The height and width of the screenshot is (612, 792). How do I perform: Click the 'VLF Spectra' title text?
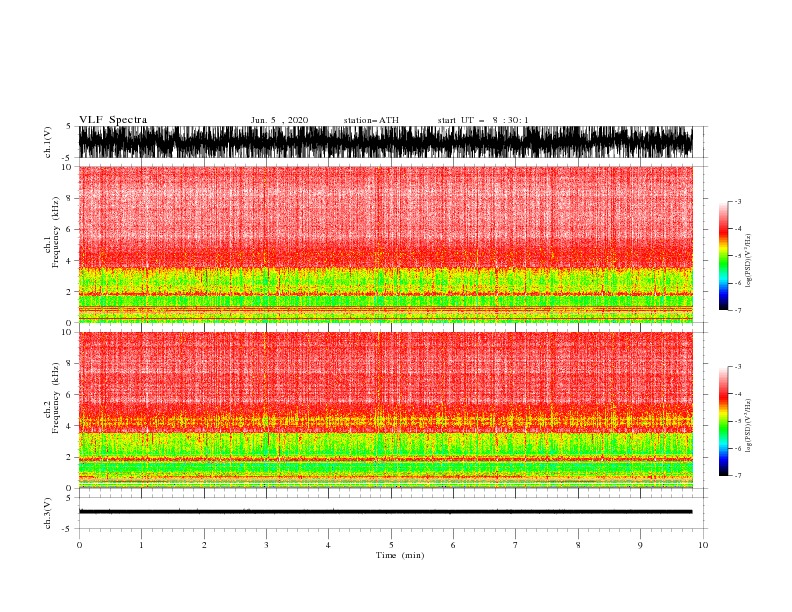113,120
